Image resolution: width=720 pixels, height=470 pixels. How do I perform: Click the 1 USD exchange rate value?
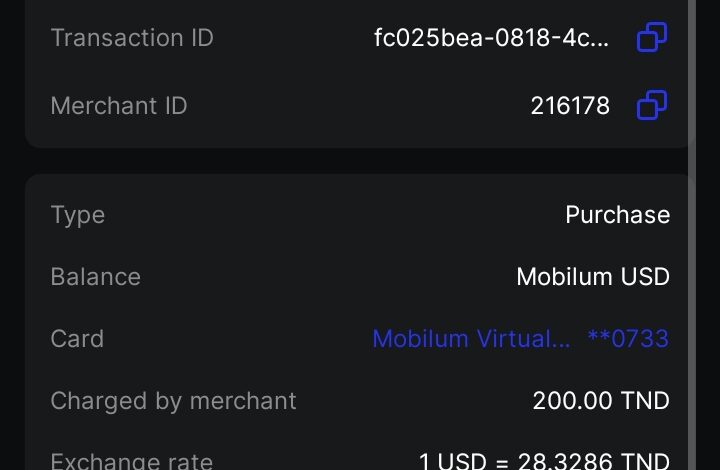point(544,461)
